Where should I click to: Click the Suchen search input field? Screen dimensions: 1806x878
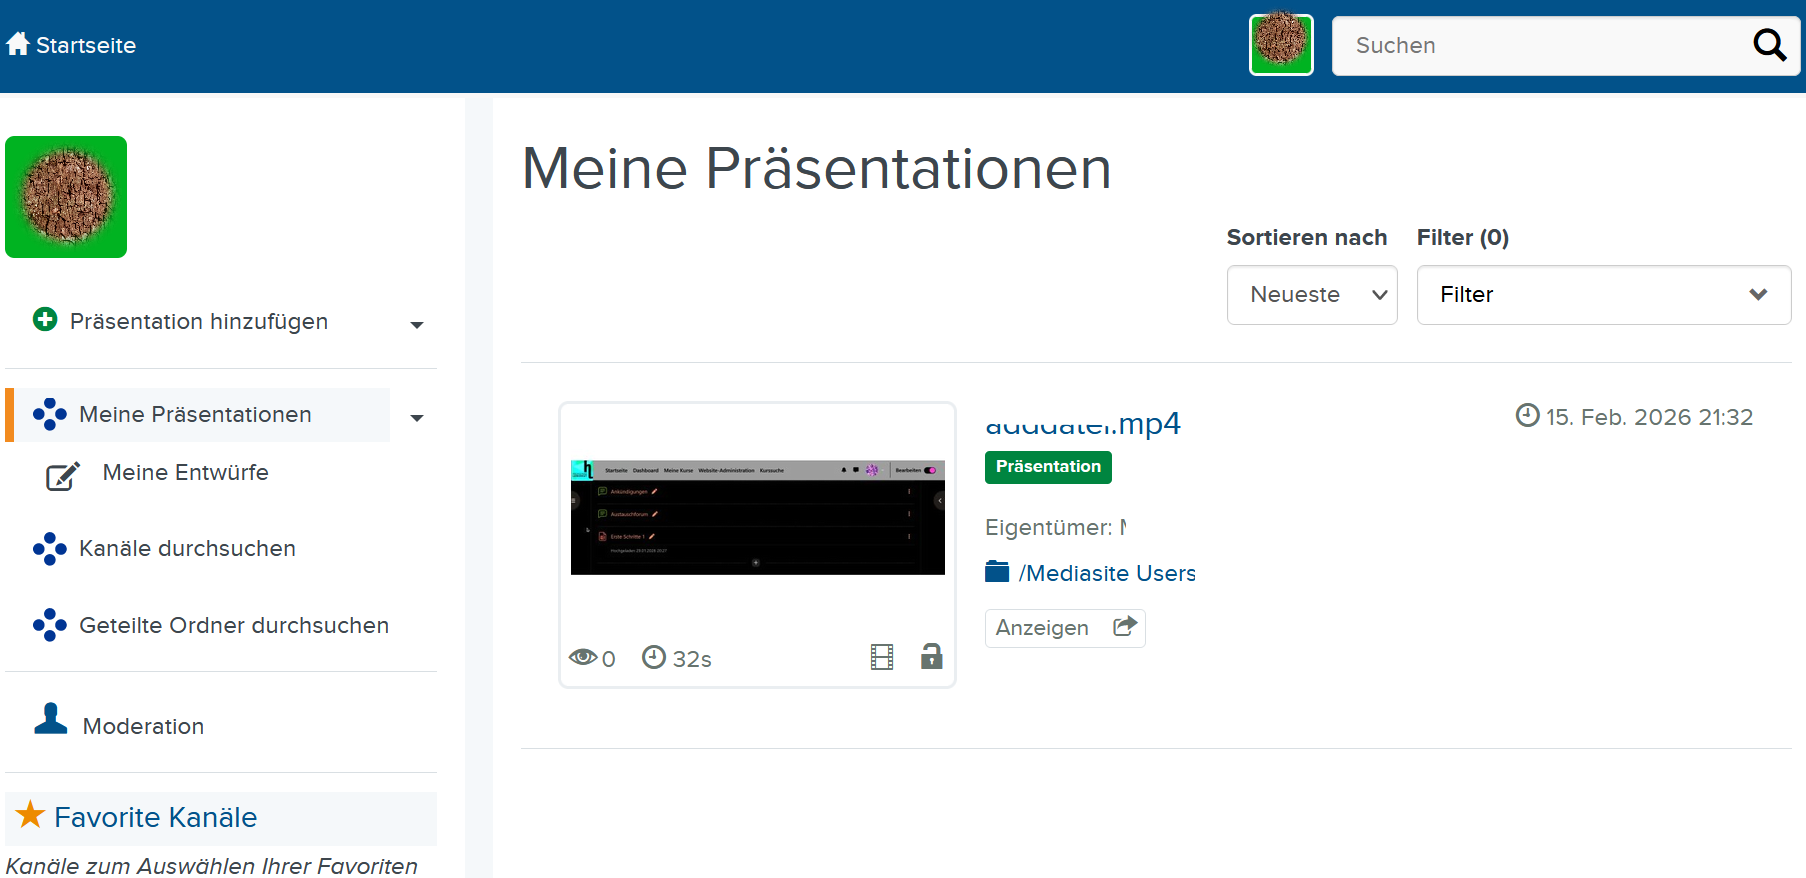pyautogui.click(x=1540, y=46)
